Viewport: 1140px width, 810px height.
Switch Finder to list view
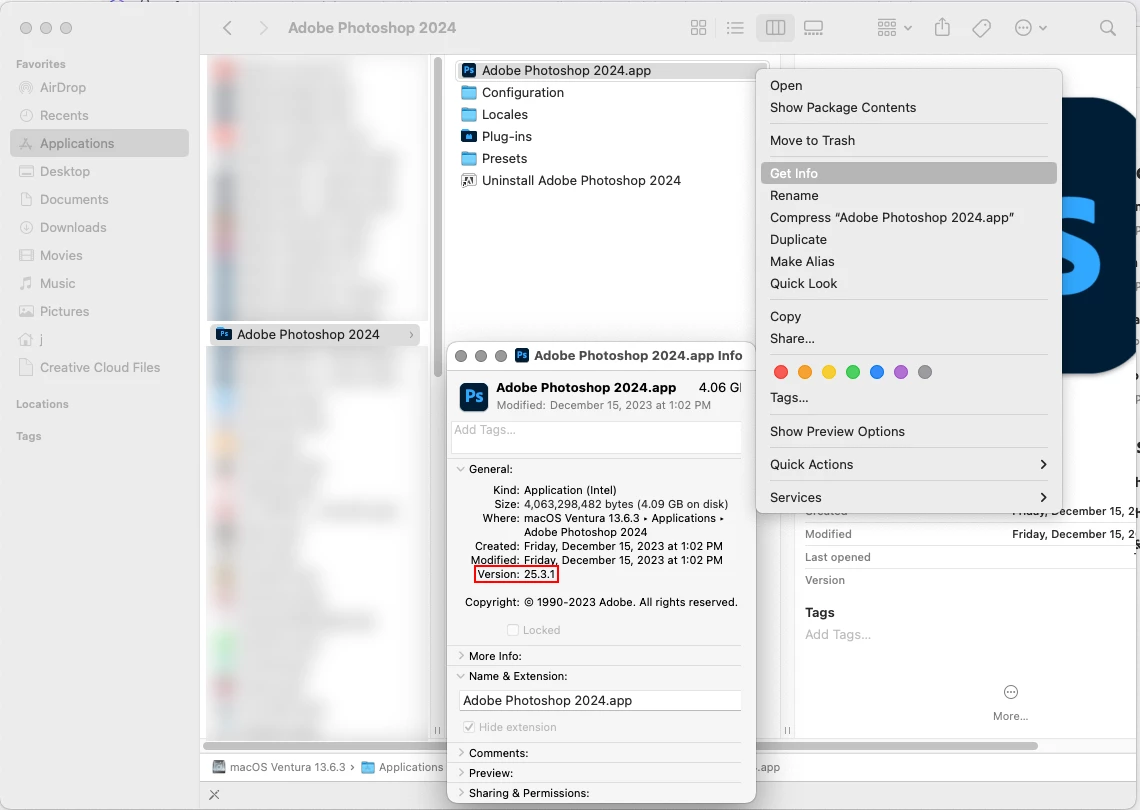point(735,28)
